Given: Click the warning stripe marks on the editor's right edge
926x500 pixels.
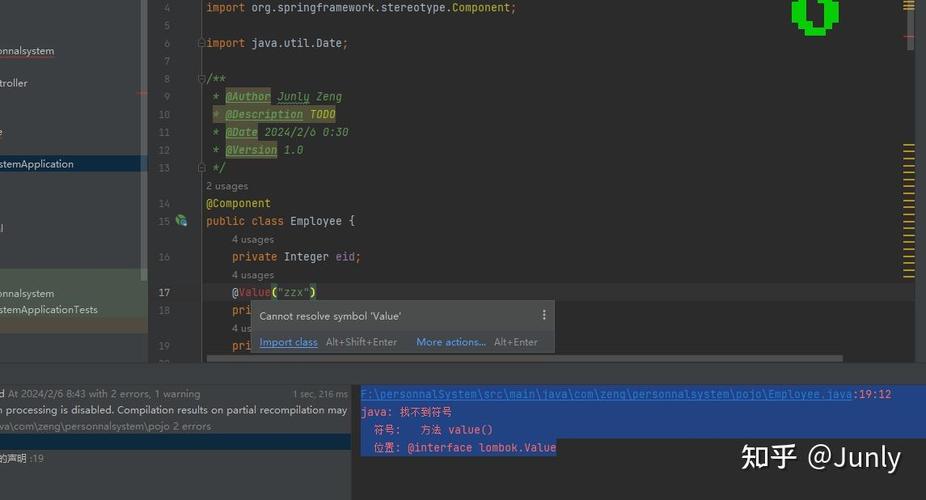Looking at the screenshot, I should pyautogui.click(x=909, y=211).
